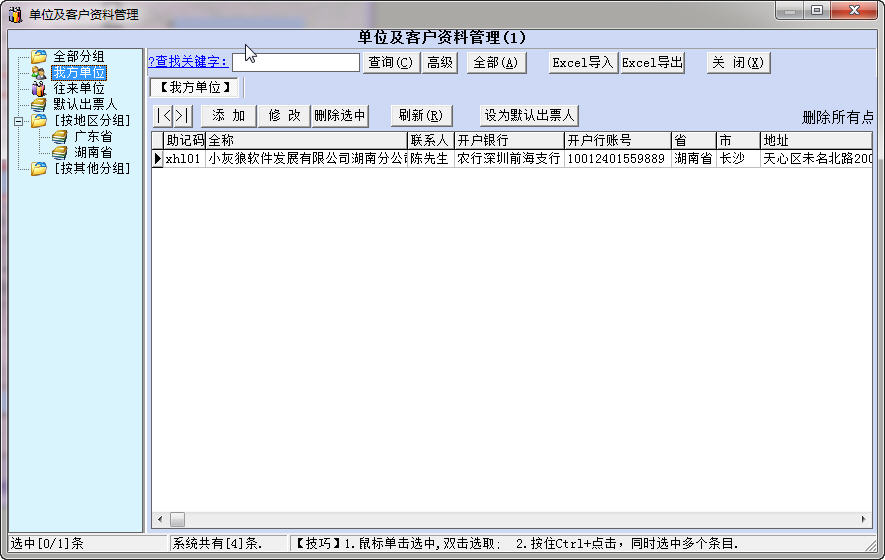Collapse the [按地区分组] tree node
This screenshot has height=560, width=885.
[x=19, y=121]
